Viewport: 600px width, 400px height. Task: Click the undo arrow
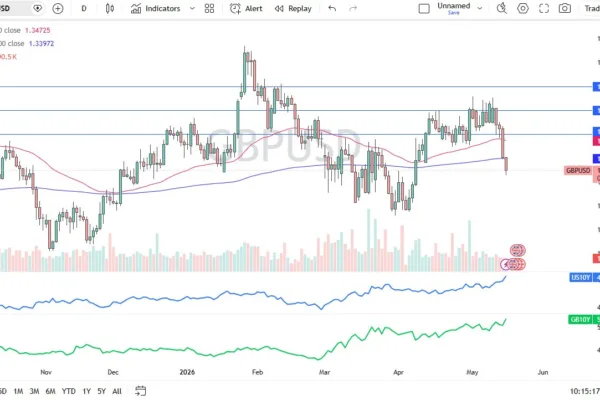pyautogui.click(x=332, y=8)
